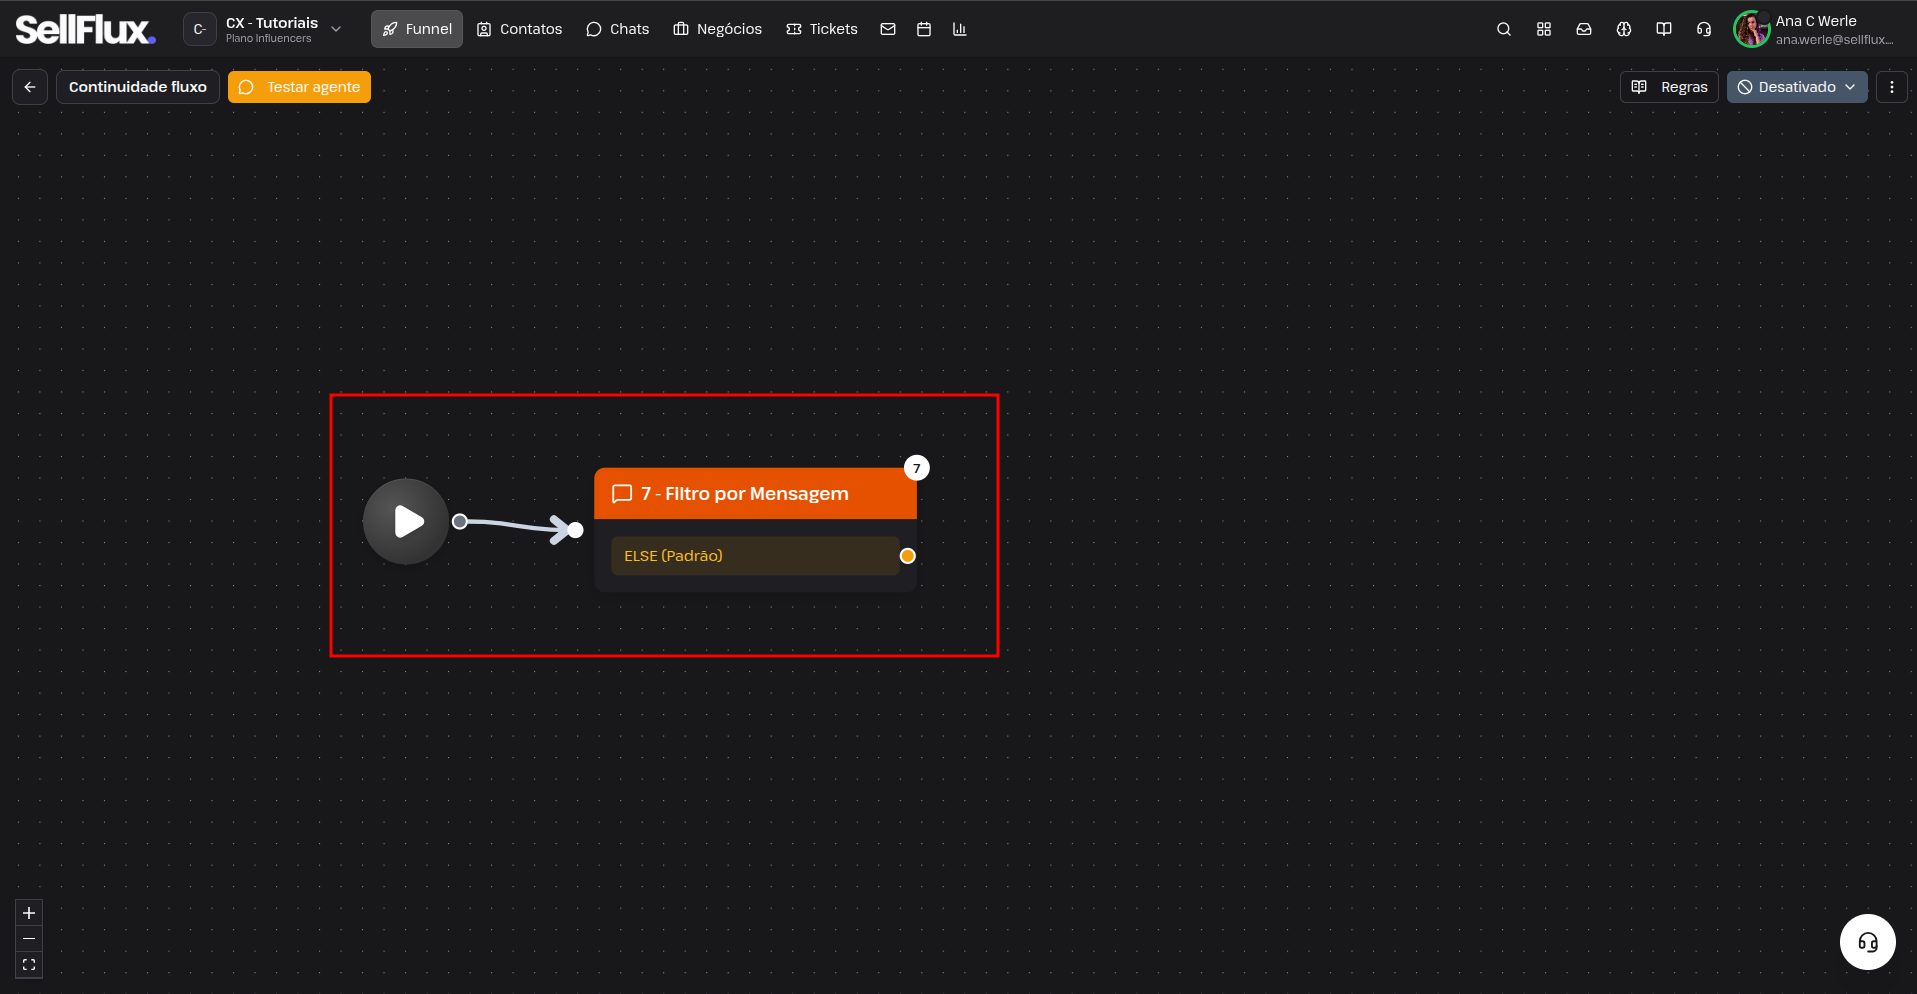Open the Regras button
This screenshot has height=994, width=1917.
[1669, 87]
